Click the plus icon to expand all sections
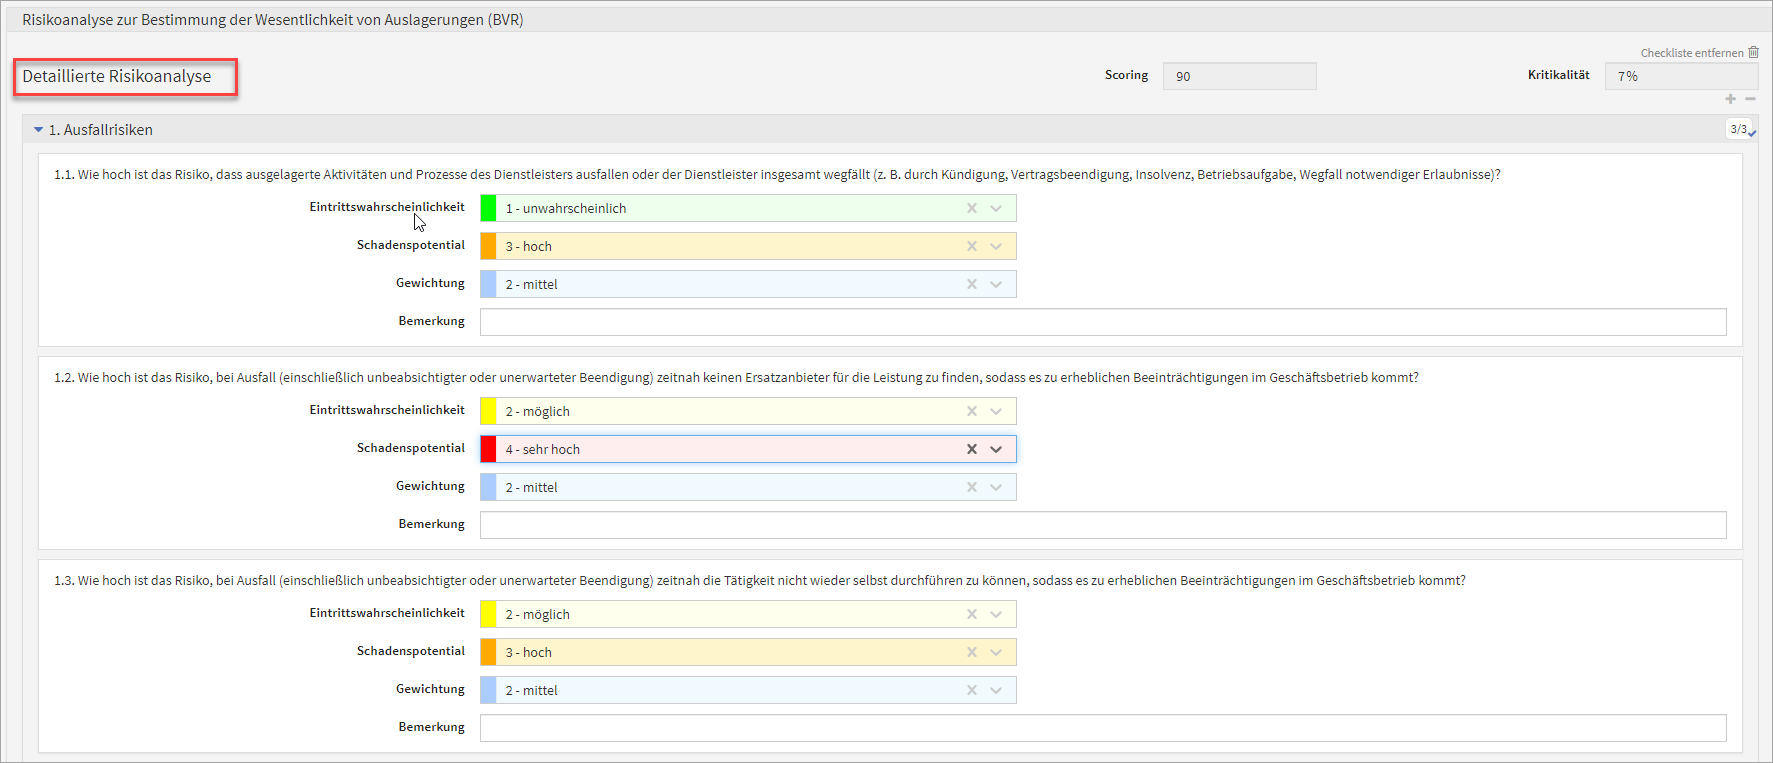Viewport: 1773px width, 763px height. tap(1730, 99)
